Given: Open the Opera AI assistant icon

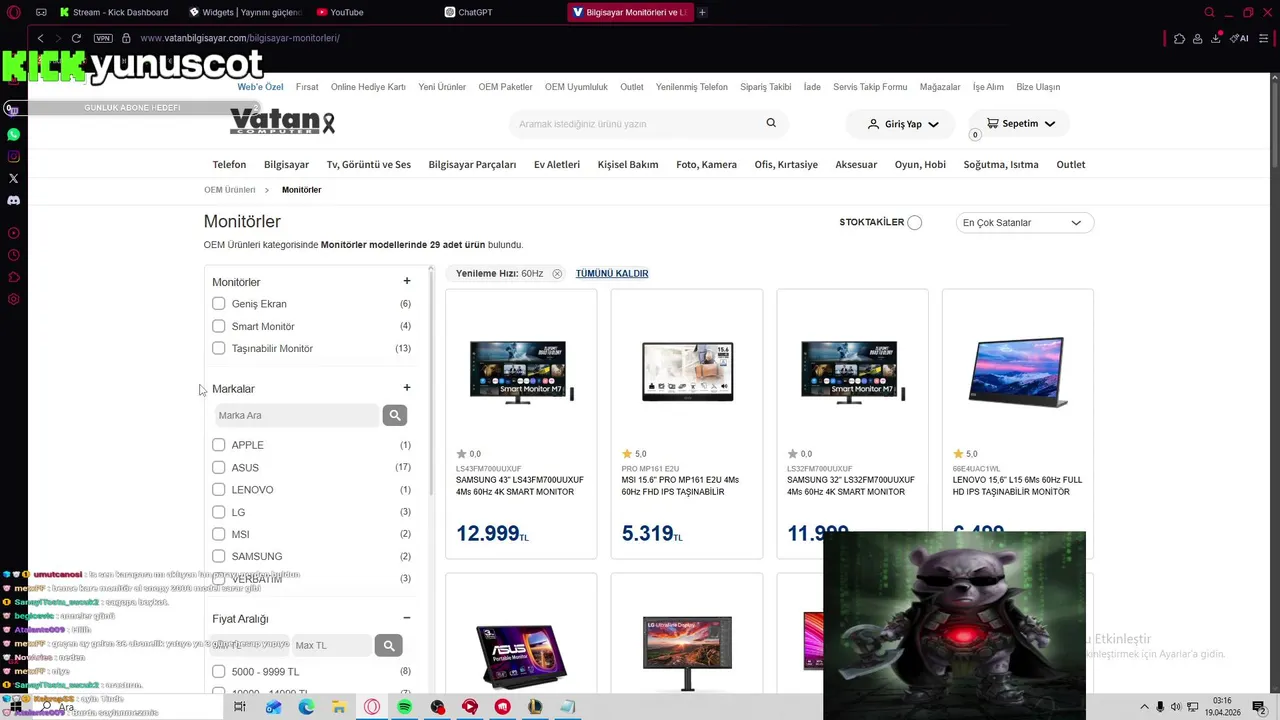Looking at the screenshot, I should click(1240, 38).
